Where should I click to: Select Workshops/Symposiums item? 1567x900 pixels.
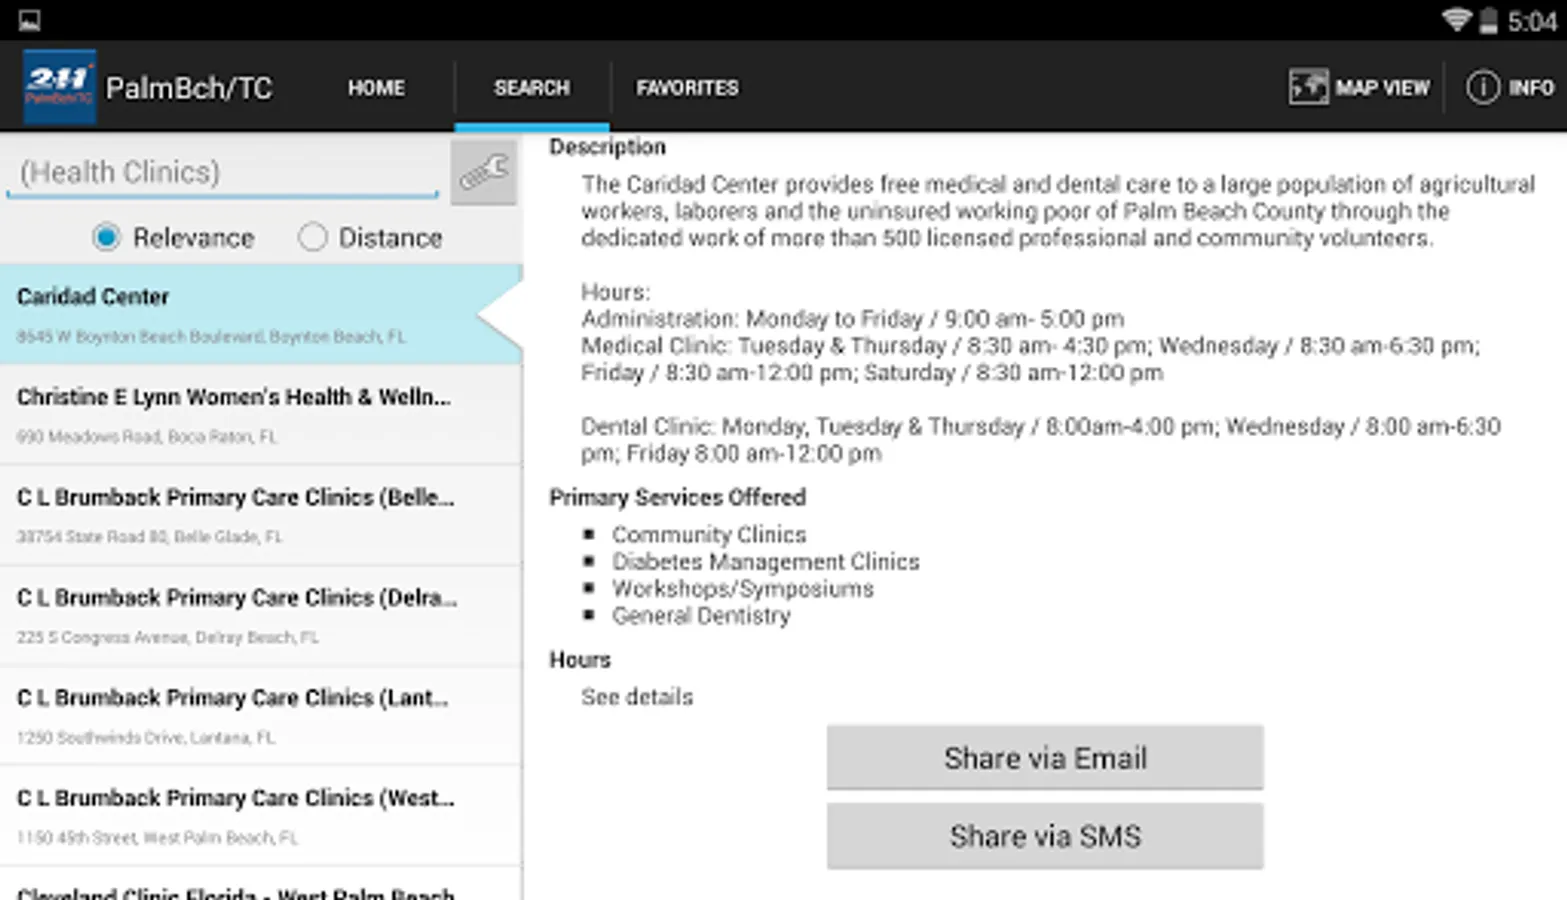(743, 589)
